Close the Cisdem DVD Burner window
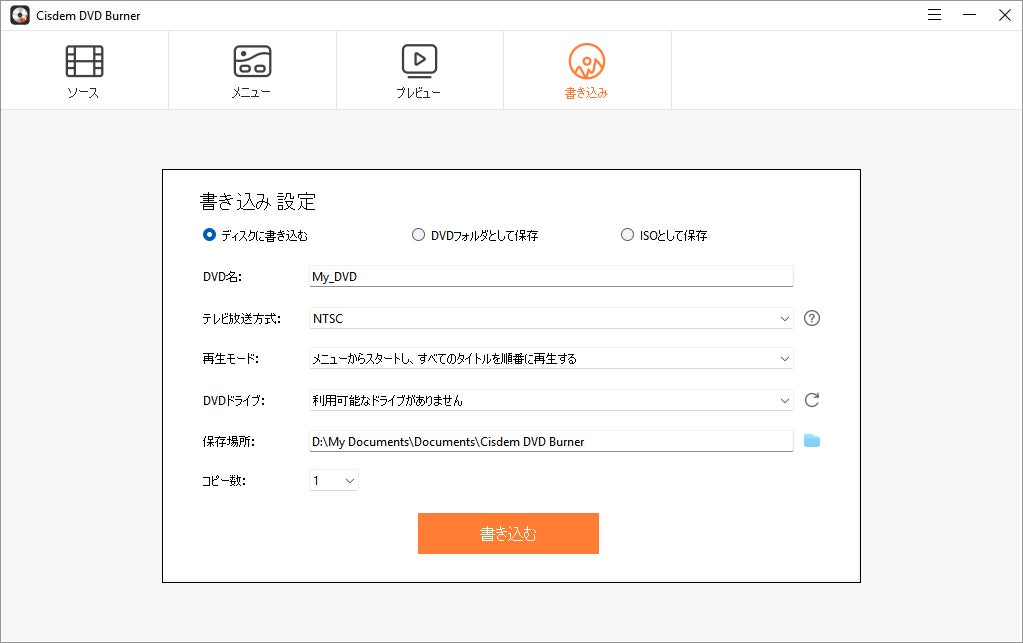This screenshot has height=643, width=1023. [1005, 15]
